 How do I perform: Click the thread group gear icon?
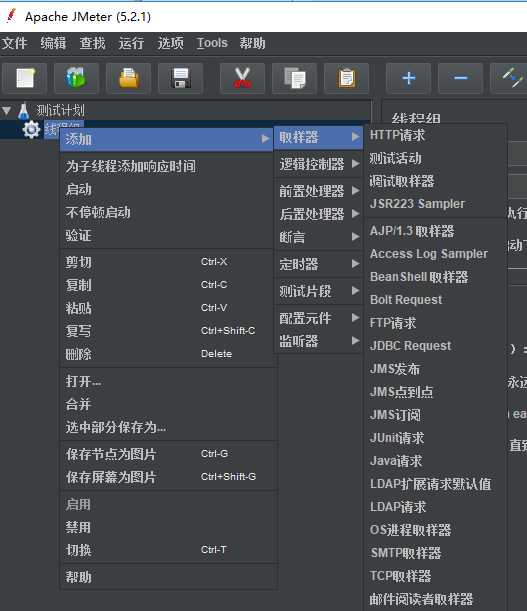(x=31, y=129)
